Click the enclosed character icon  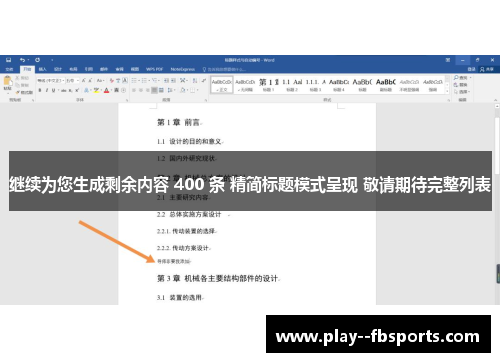click(x=123, y=90)
